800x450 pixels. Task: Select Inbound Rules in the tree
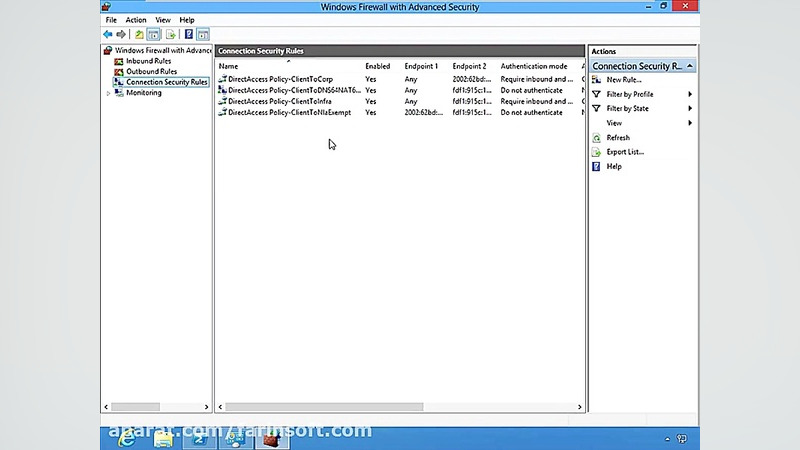tap(148, 61)
